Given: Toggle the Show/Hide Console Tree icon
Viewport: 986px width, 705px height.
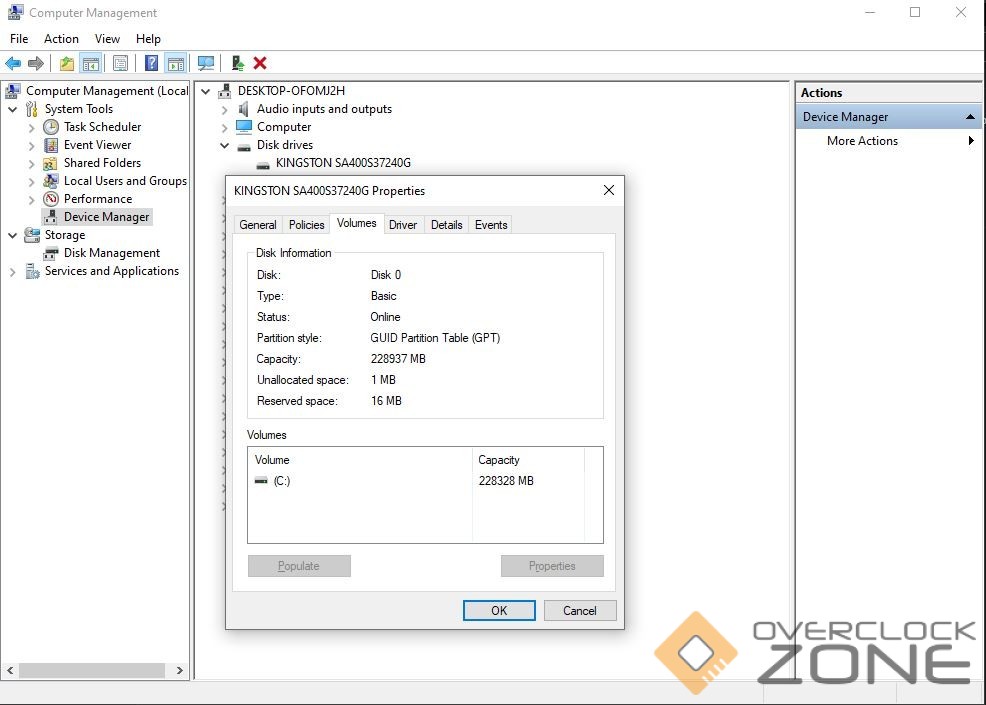Looking at the screenshot, I should pyautogui.click(x=91, y=63).
